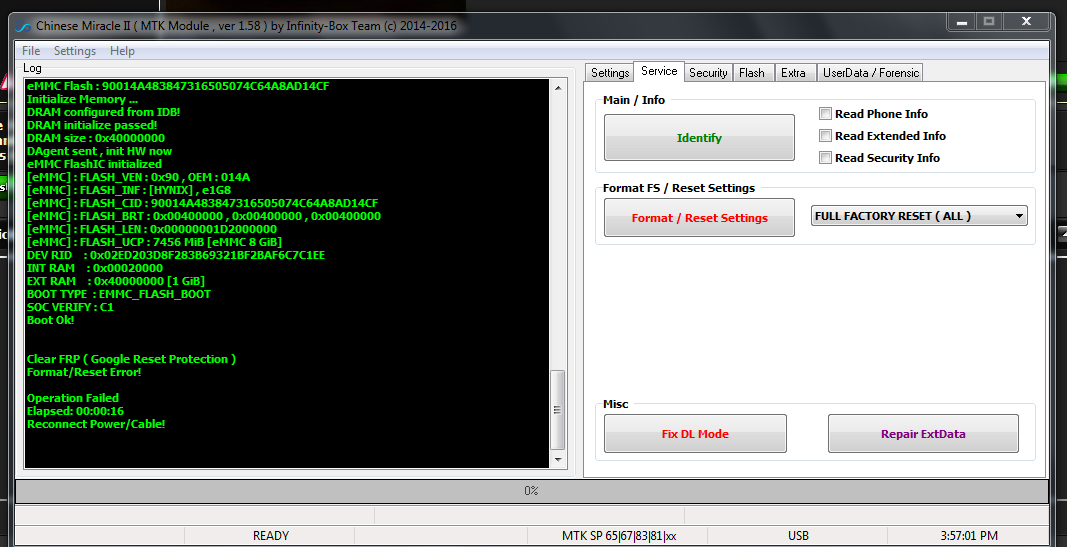Click the 'INT RAM : 0x00020000' log line
The image size is (1067, 547).
(95, 268)
